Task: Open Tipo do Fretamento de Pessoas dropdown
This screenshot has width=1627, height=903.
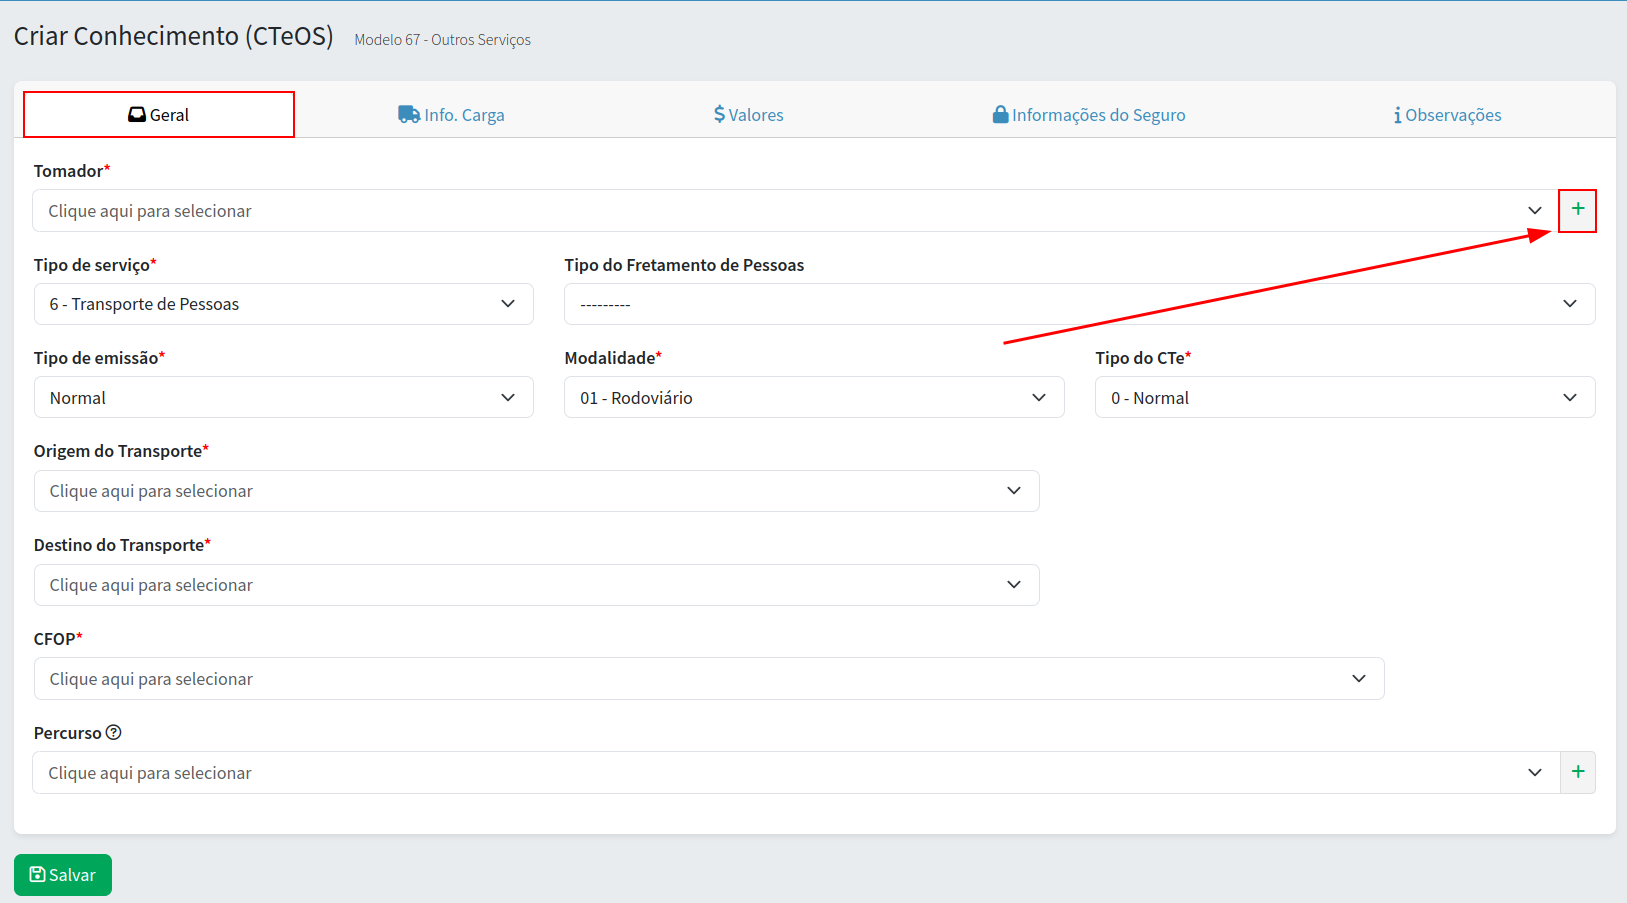Action: pyautogui.click(x=1079, y=304)
